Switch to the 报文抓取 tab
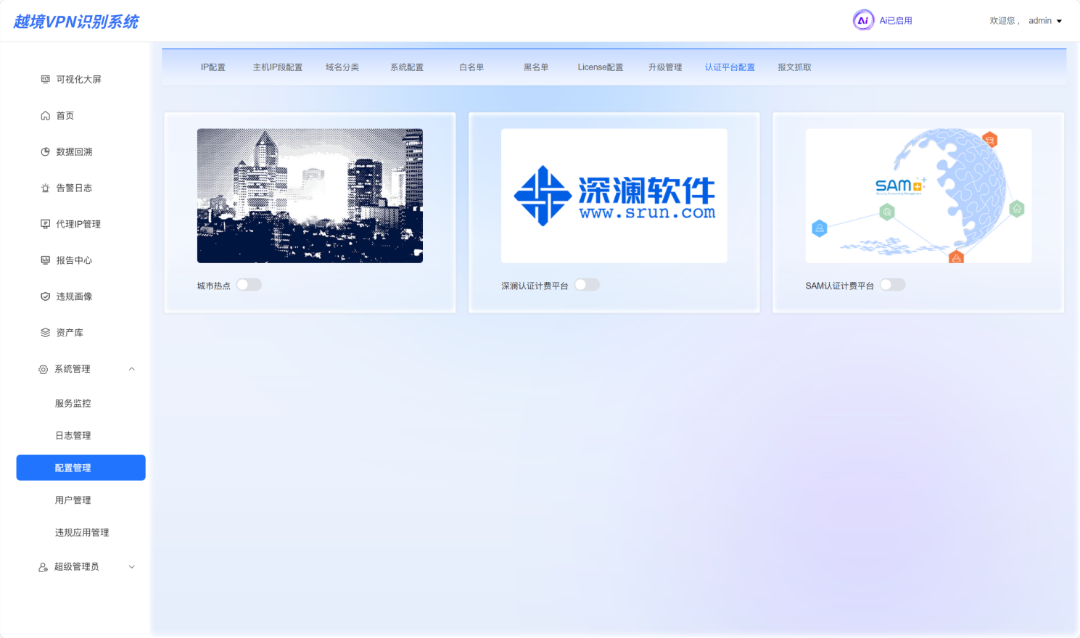 [794, 68]
